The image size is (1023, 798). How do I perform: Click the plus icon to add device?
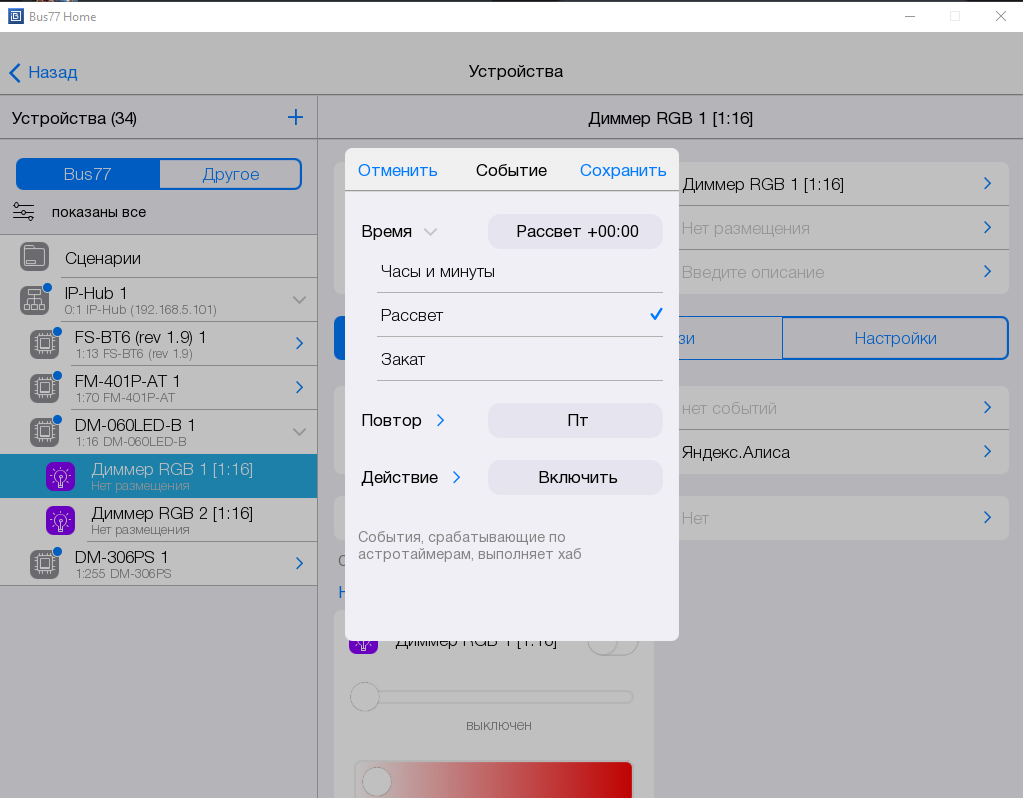(x=295, y=117)
